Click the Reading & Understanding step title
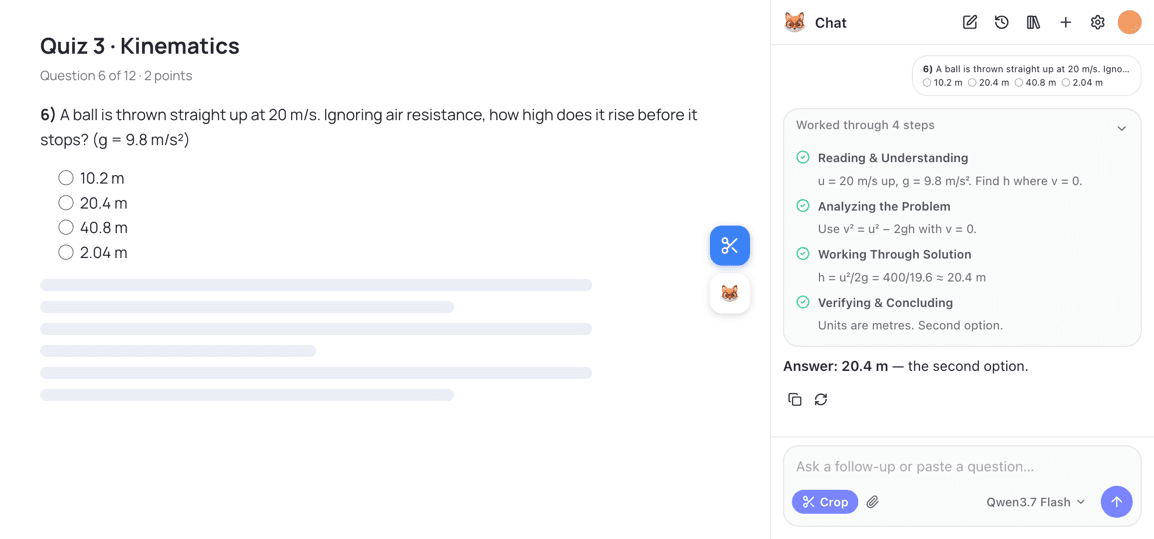The height and width of the screenshot is (539, 1154). [x=893, y=158]
